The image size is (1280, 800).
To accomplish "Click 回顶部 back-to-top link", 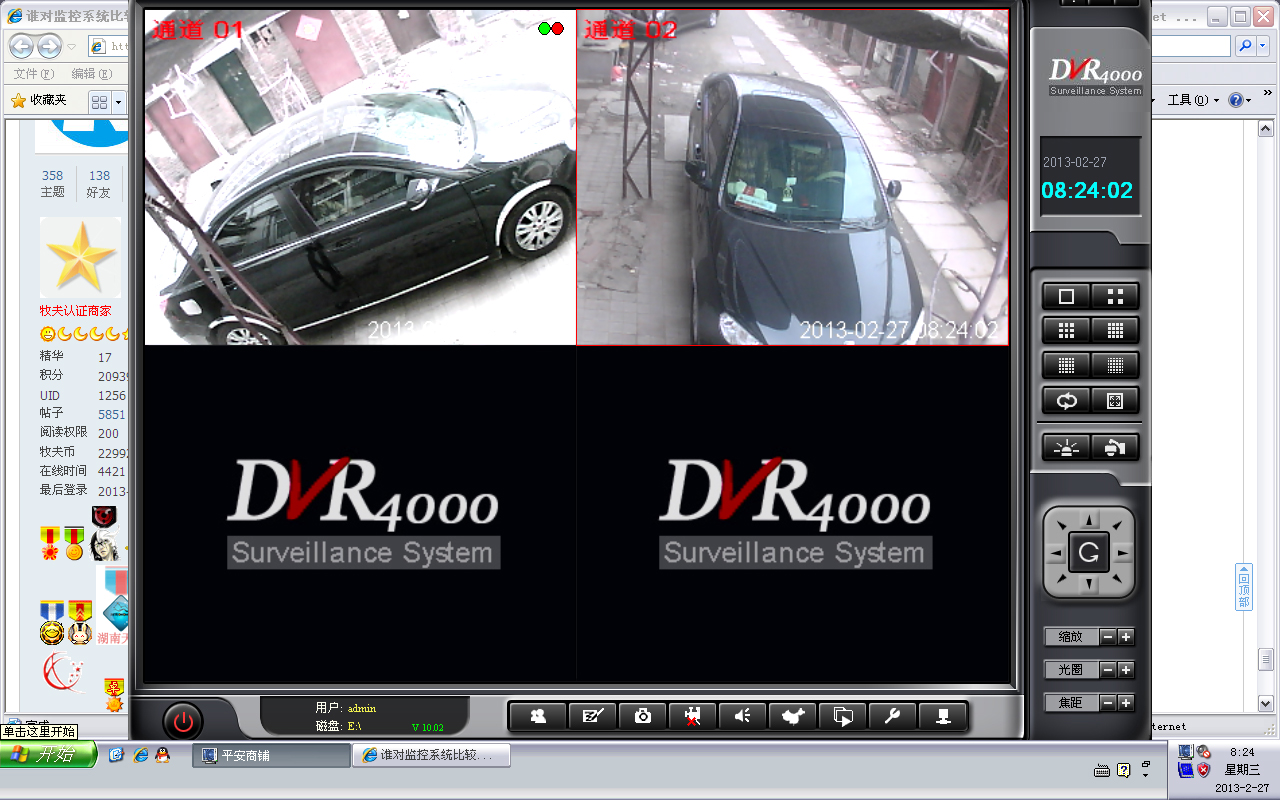I will (x=1244, y=587).
